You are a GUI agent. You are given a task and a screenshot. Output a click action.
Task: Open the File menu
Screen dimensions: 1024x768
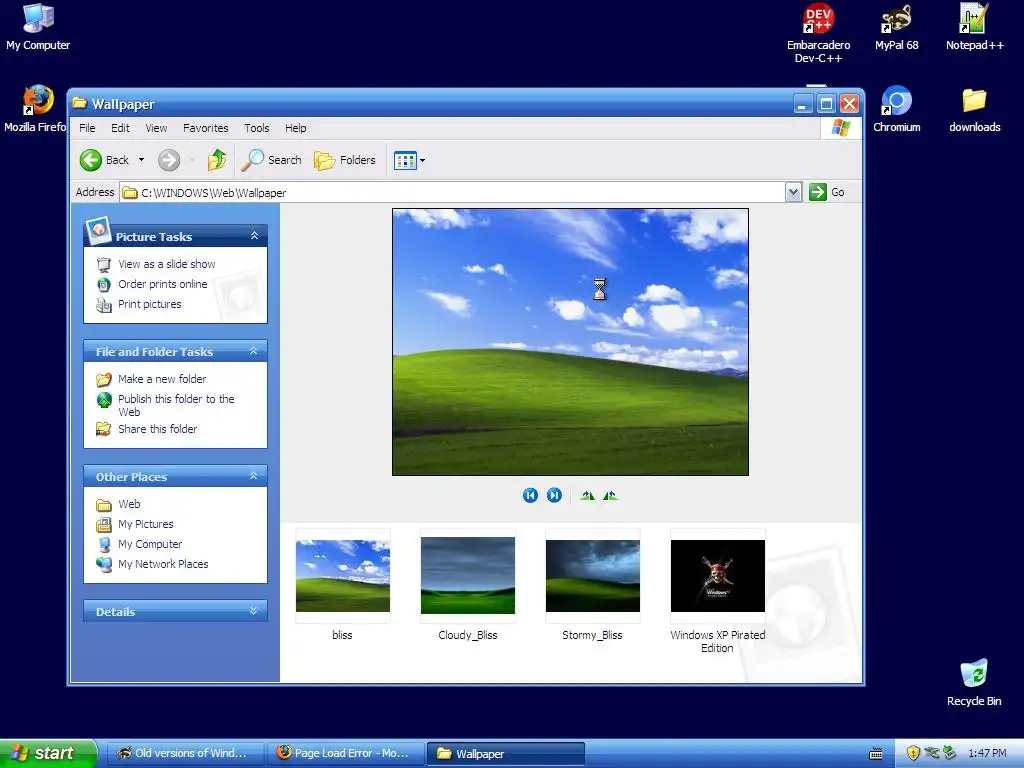click(x=87, y=128)
